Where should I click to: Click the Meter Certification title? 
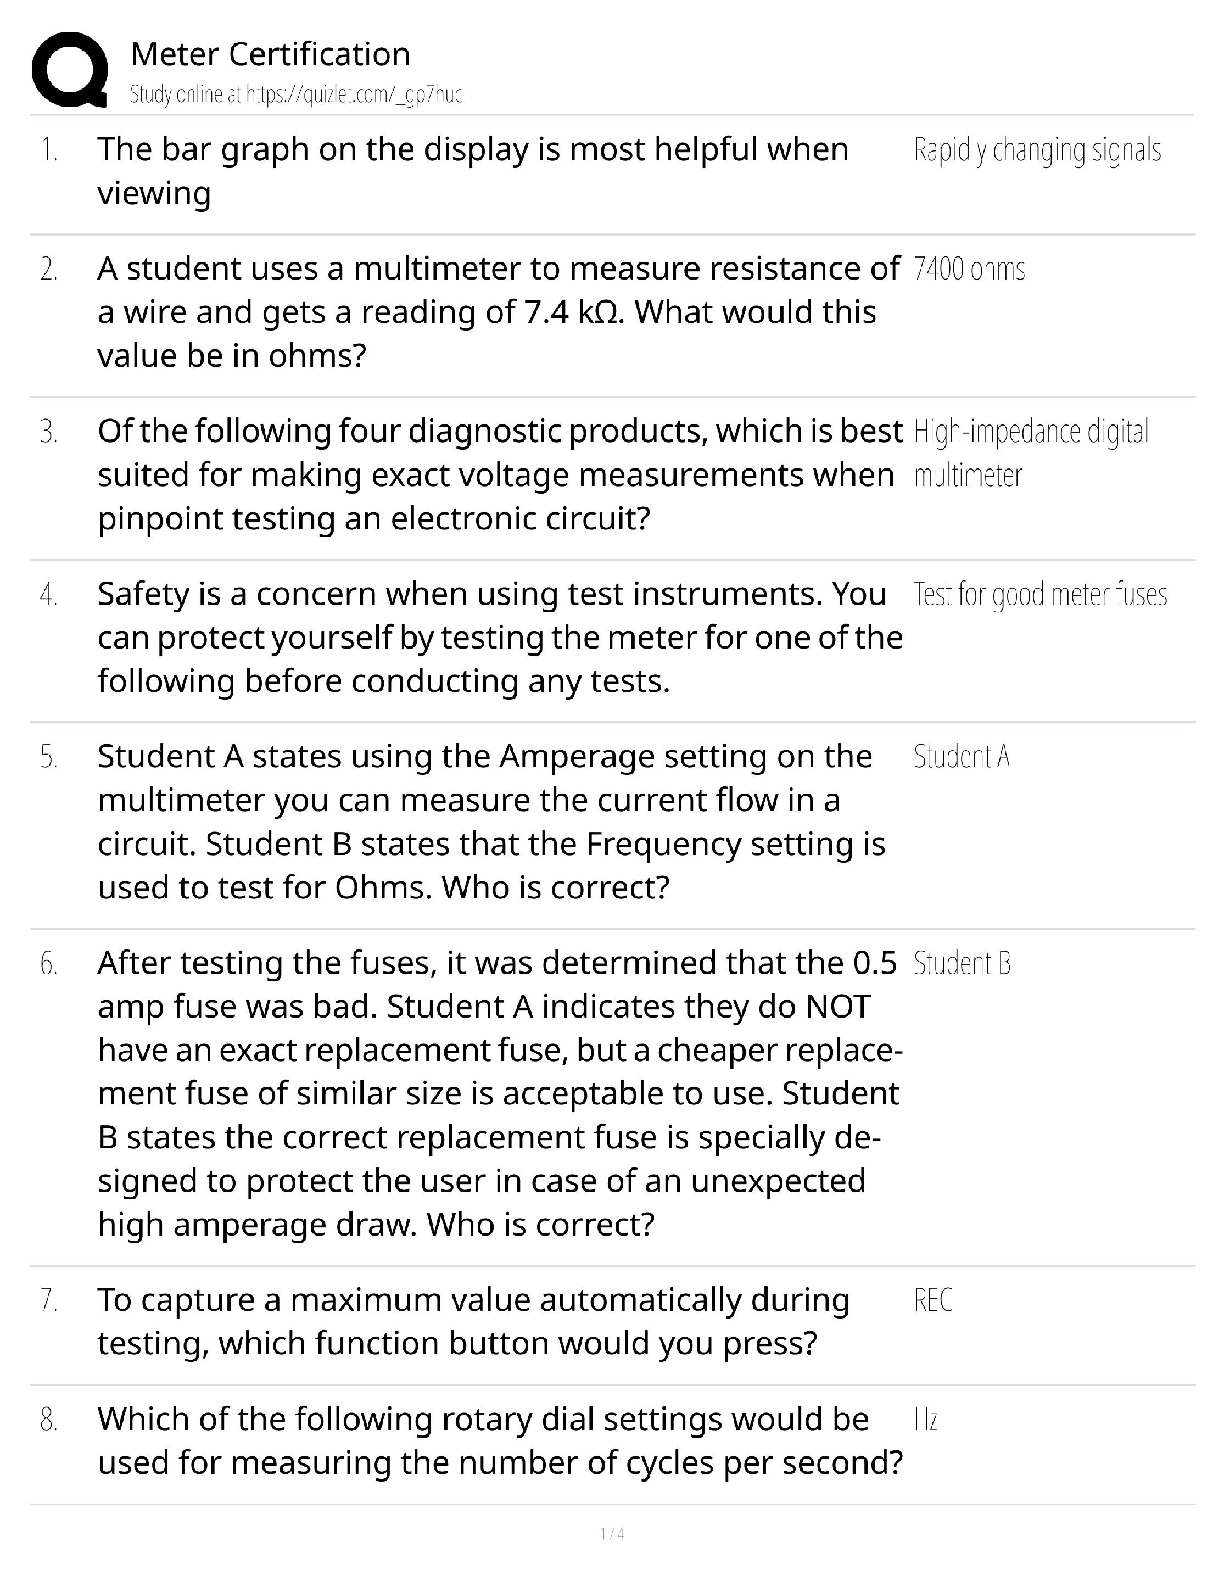pos(270,54)
